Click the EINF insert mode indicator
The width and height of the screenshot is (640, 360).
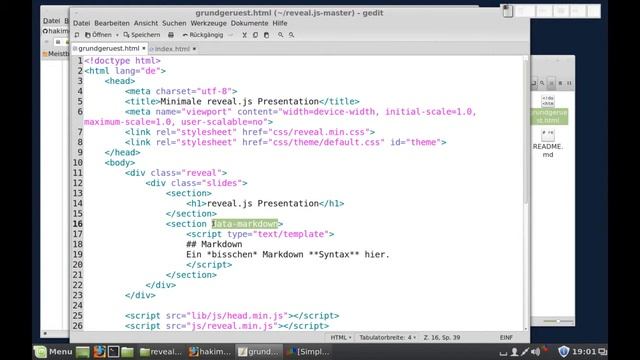tap(506, 338)
